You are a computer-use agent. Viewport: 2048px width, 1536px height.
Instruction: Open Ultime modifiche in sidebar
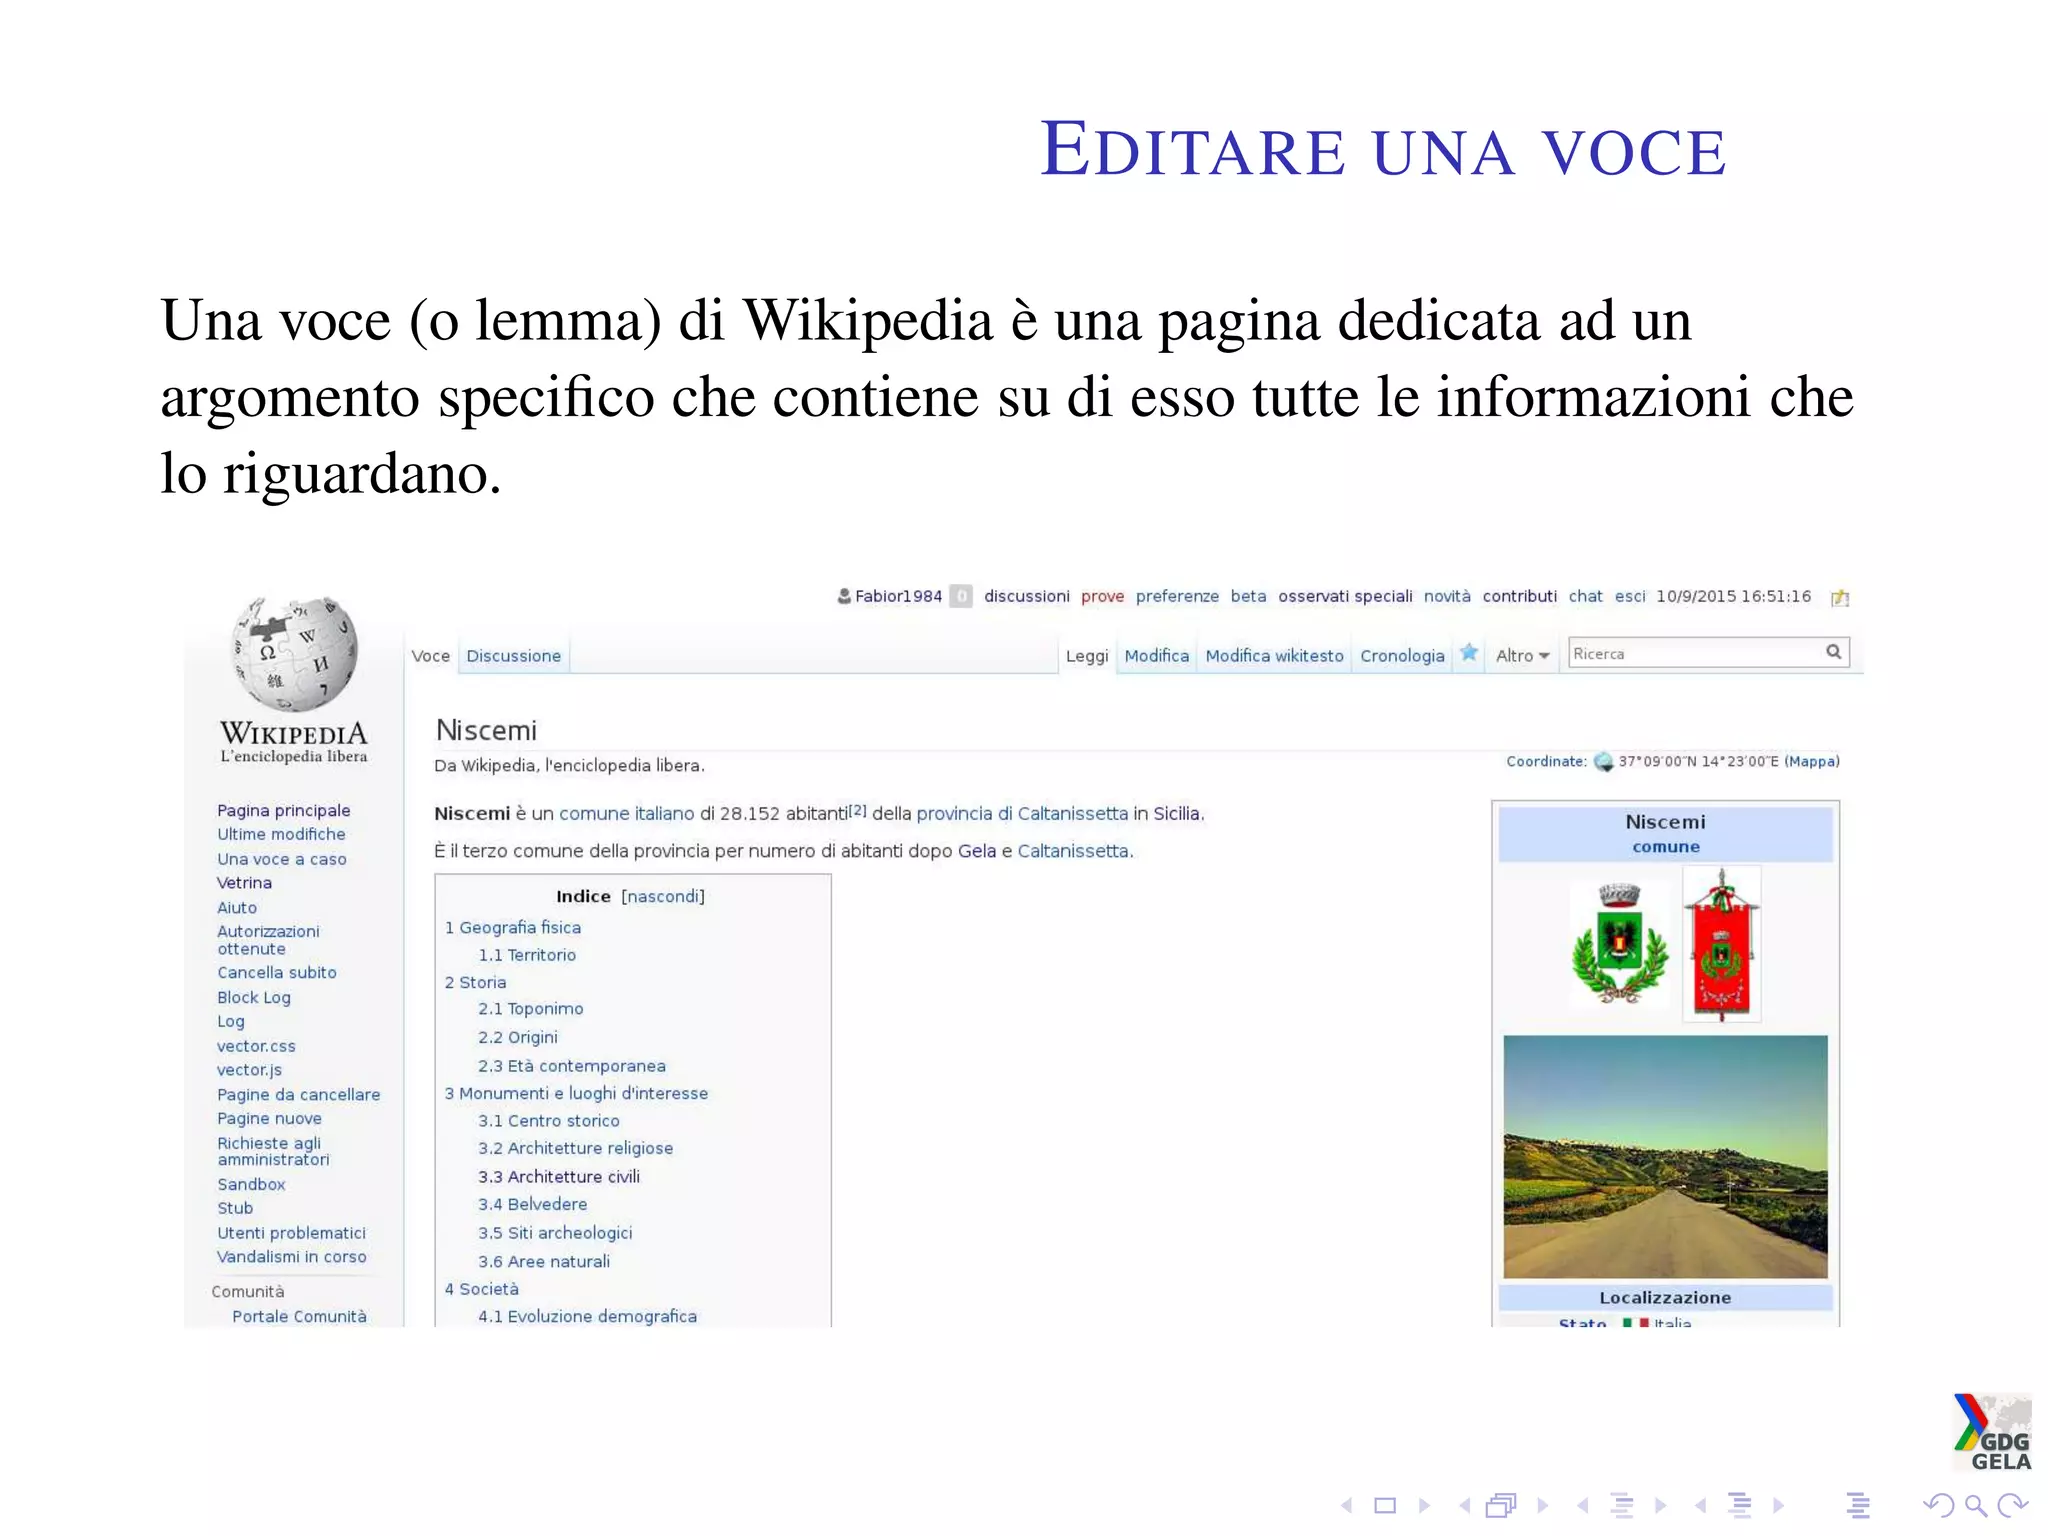pos(281,834)
